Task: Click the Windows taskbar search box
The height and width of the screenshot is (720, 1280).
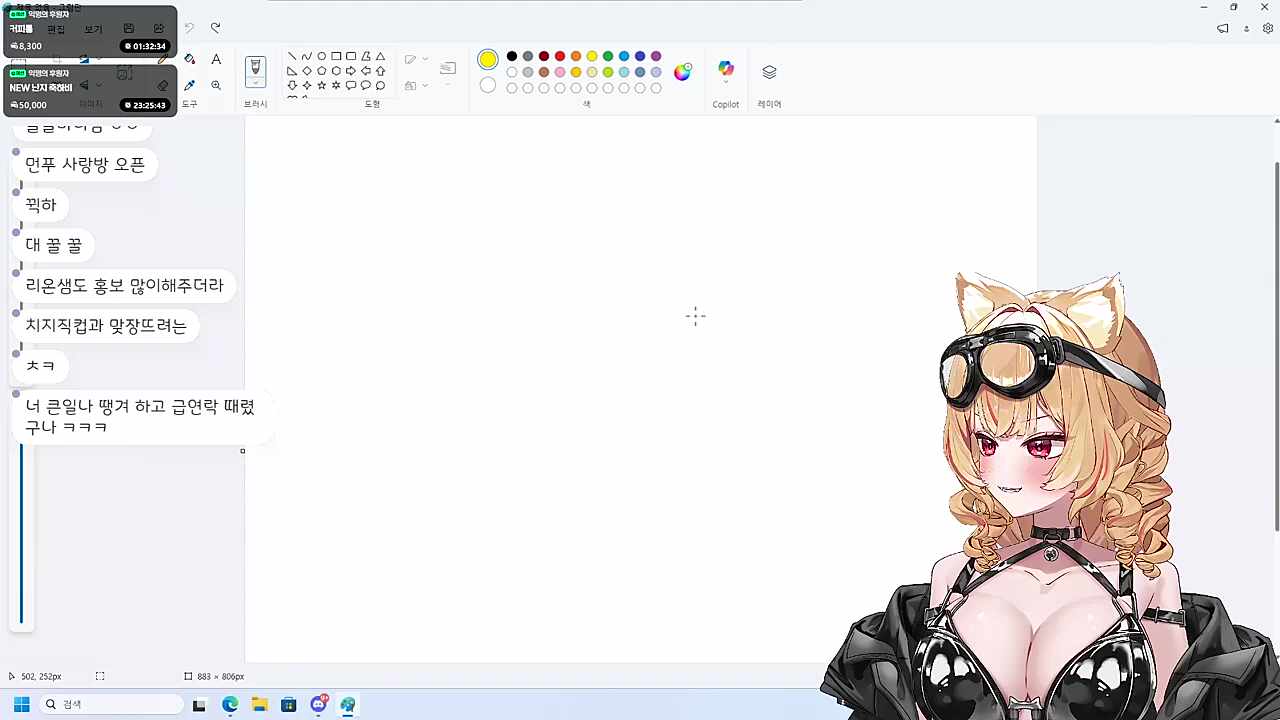Action: [x=110, y=704]
